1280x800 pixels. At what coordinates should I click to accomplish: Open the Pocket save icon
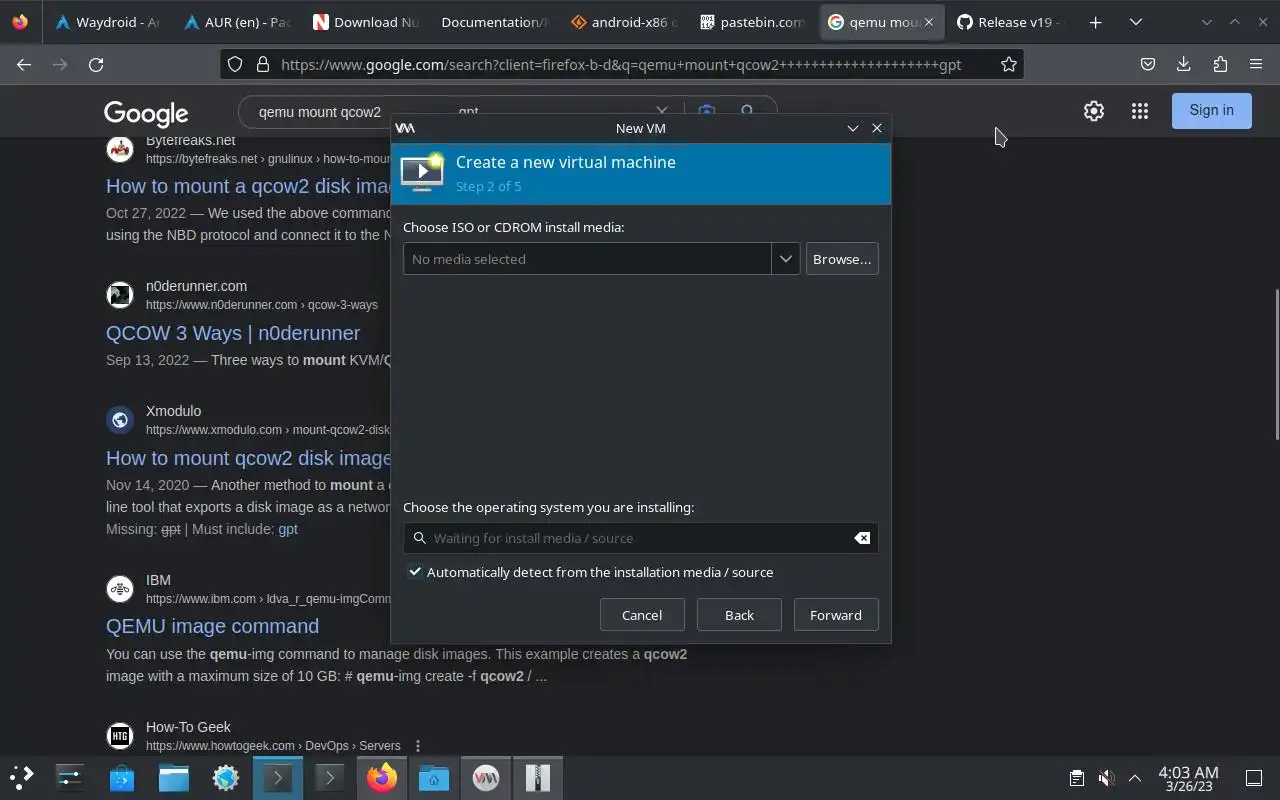click(x=1148, y=64)
